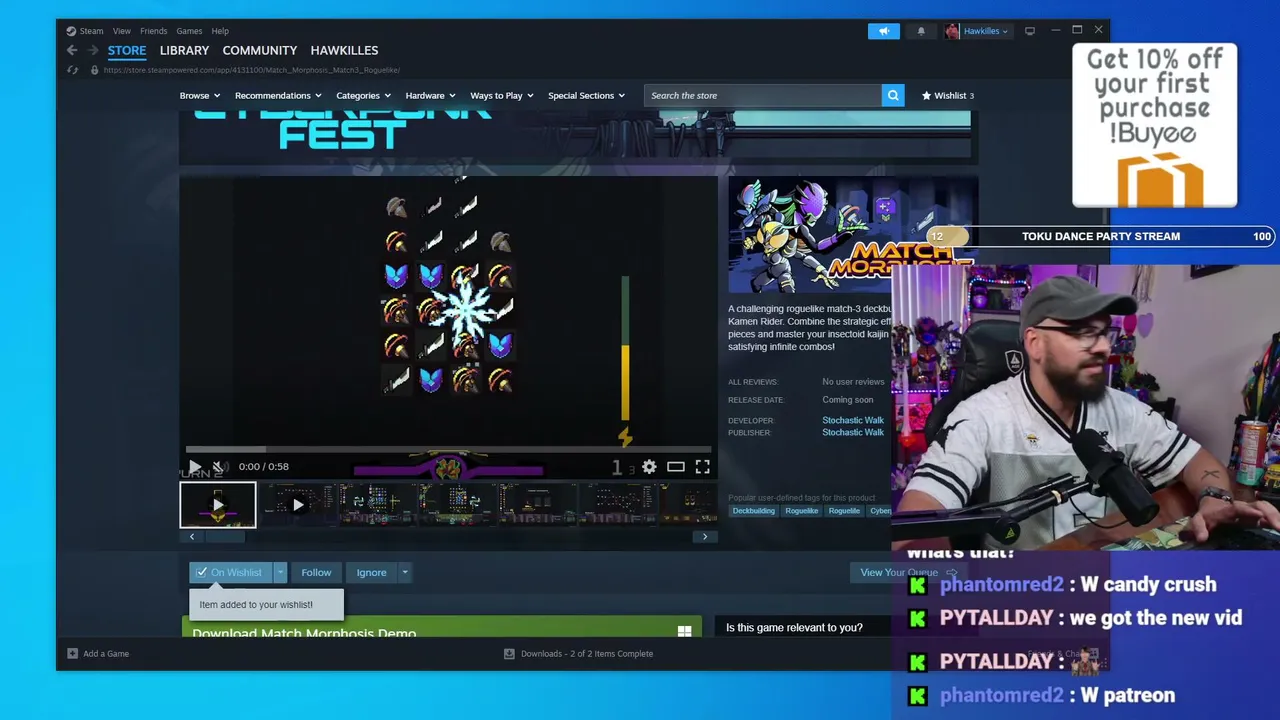Viewport: 1280px width, 720px height.
Task: Seek the trailer using the progress bar
Action: (x=448, y=449)
